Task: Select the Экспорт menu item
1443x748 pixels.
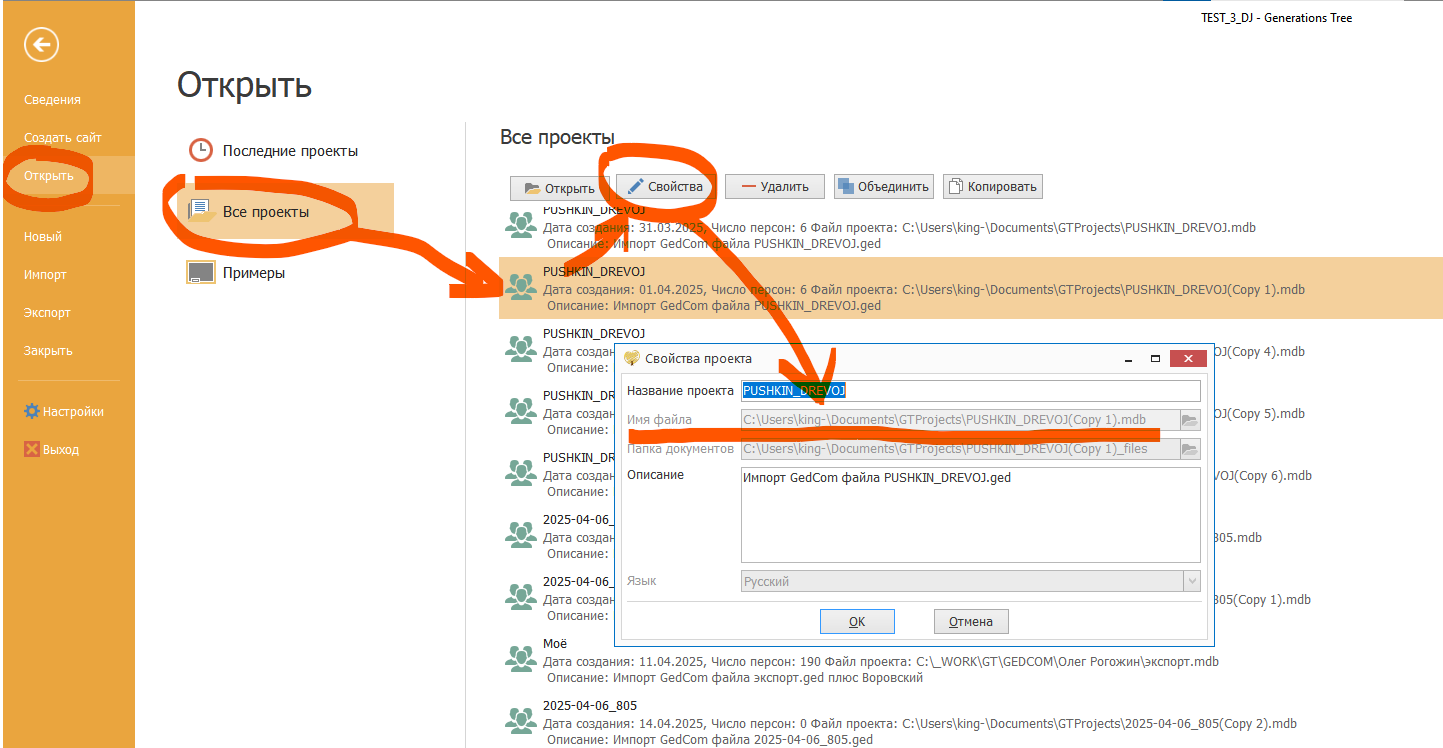Action: coord(47,312)
